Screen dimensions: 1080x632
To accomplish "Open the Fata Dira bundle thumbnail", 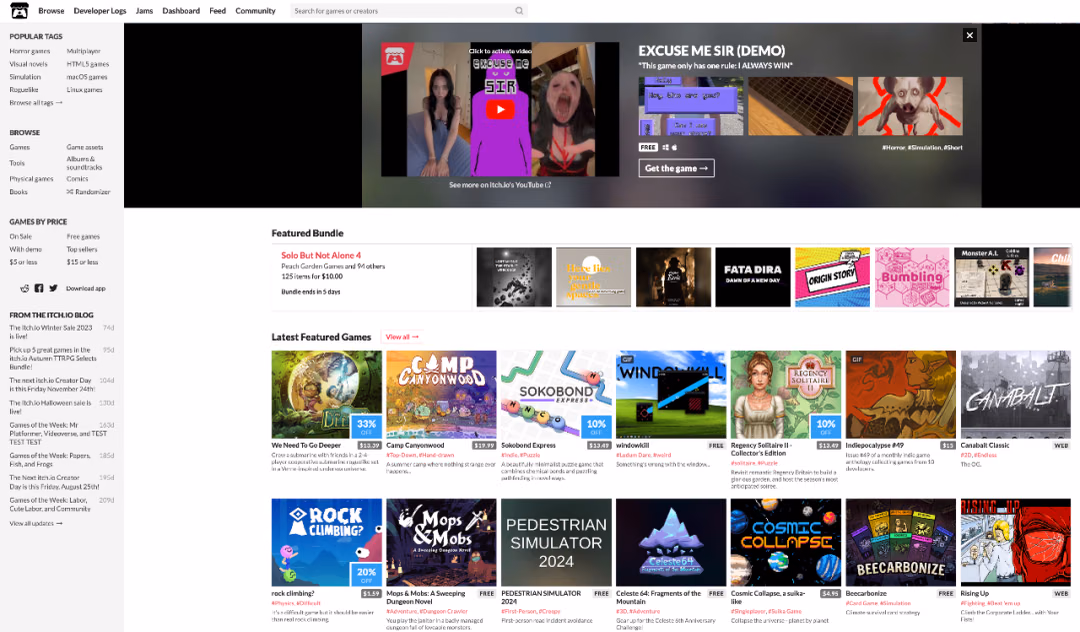I will (x=753, y=277).
